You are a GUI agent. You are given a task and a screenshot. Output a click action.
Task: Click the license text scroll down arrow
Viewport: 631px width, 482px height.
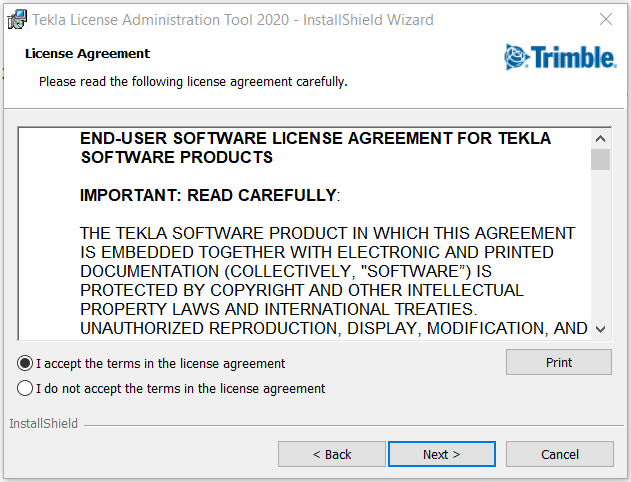[600, 330]
